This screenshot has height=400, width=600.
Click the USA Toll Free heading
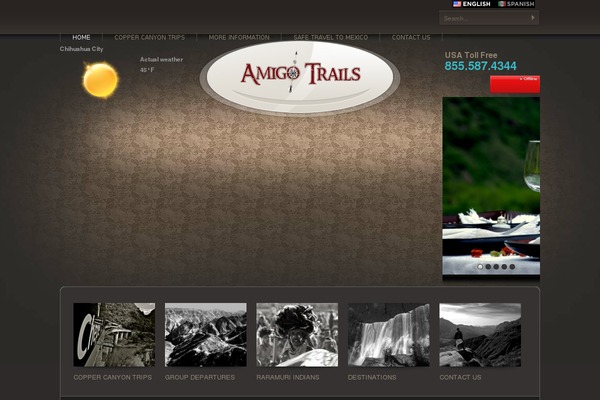(471, 55)
